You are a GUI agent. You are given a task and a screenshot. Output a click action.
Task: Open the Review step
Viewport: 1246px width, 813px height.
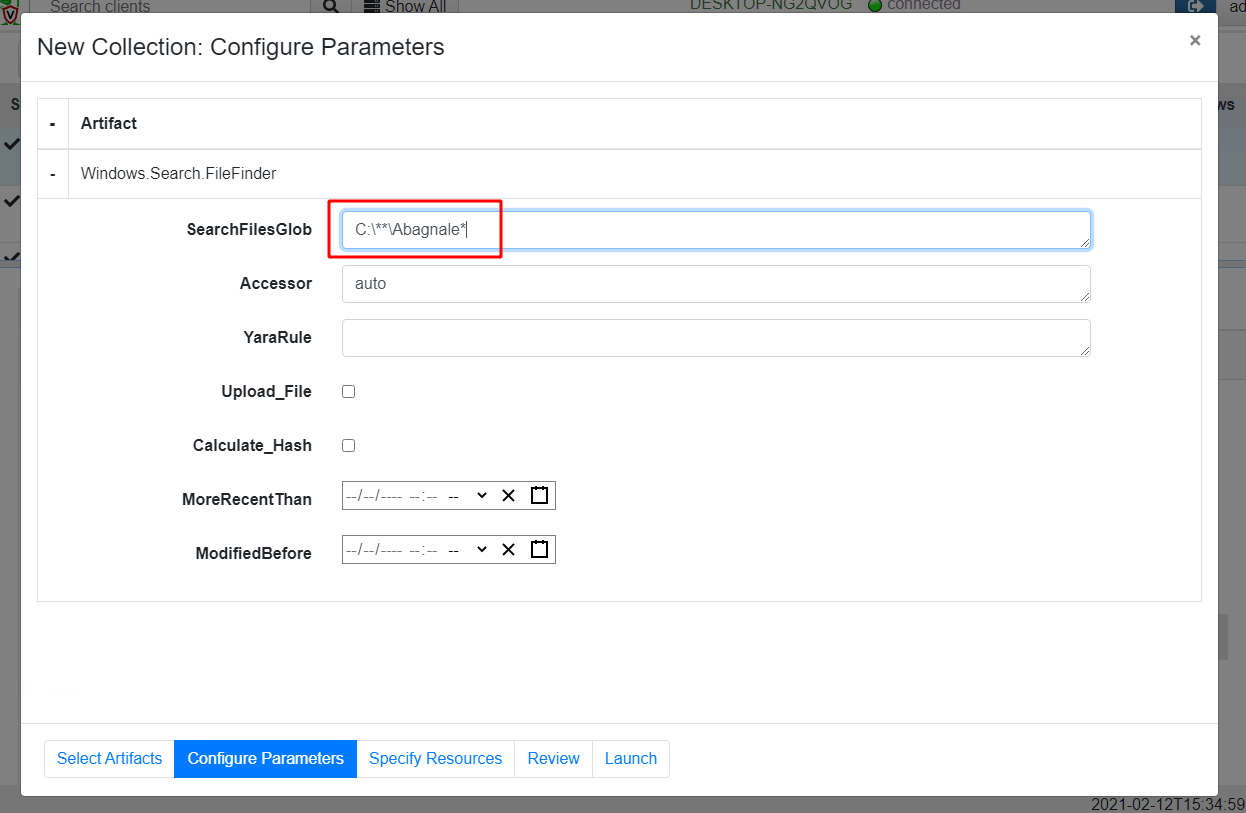pyautogui.click(x=553, y=759)
